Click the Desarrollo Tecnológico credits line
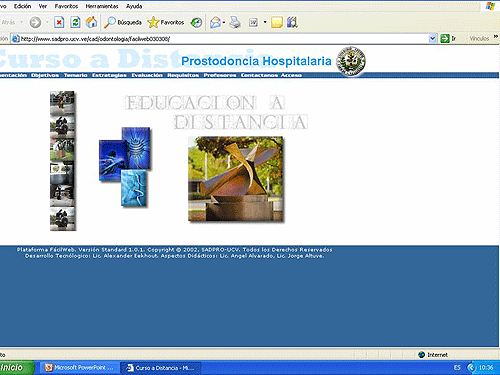 click(x=174, y=256)
